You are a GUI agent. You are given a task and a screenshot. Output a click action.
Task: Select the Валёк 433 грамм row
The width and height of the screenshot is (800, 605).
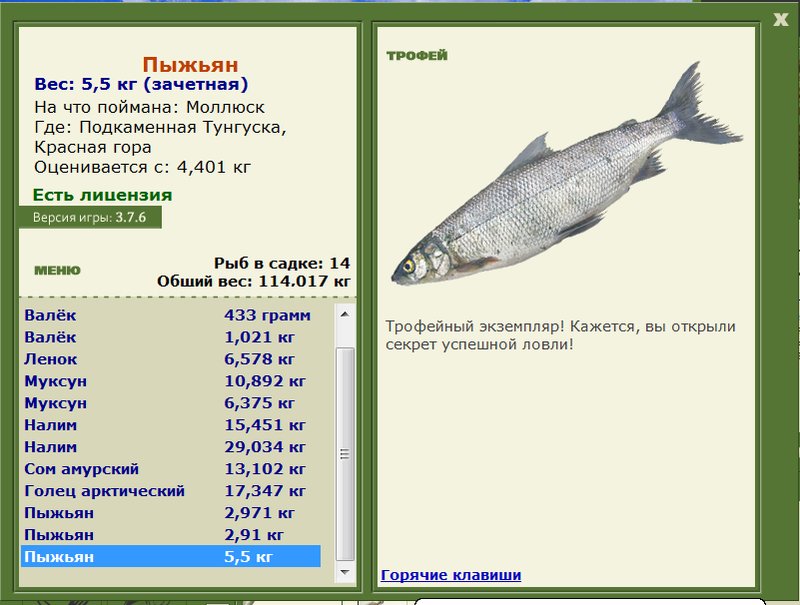171,315
